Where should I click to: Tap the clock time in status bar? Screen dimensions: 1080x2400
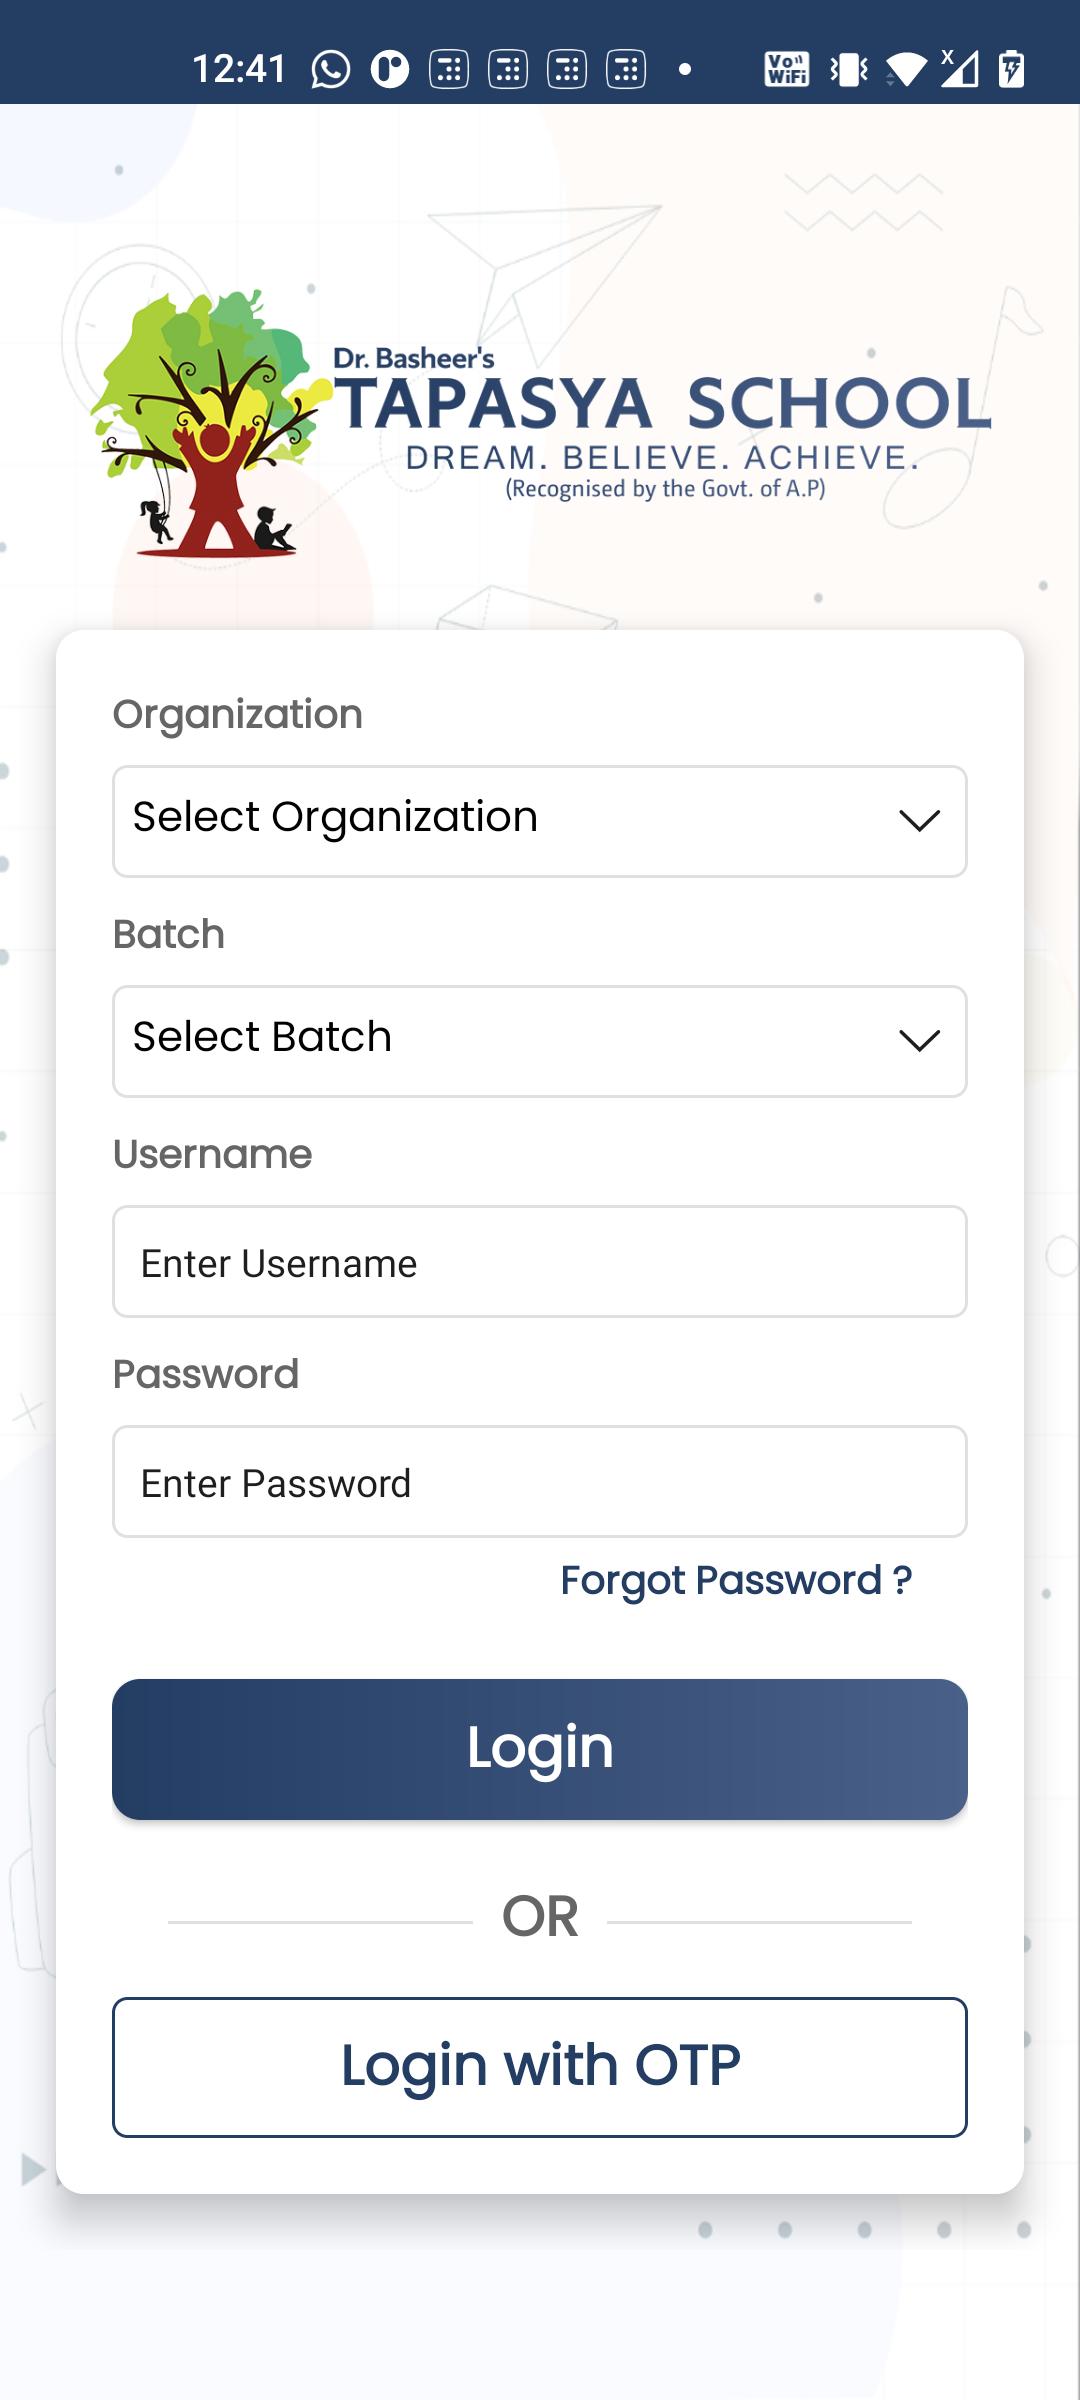coord(239,69)
